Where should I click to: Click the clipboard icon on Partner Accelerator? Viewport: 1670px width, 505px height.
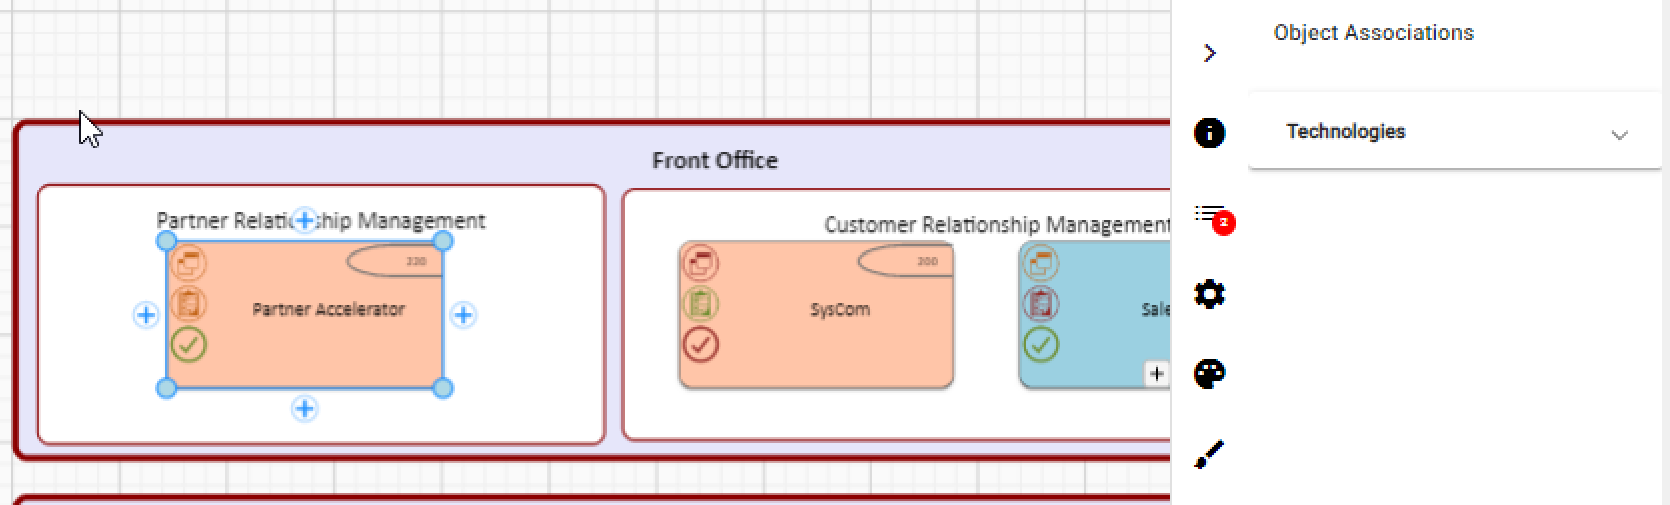(x=188, y=303)
